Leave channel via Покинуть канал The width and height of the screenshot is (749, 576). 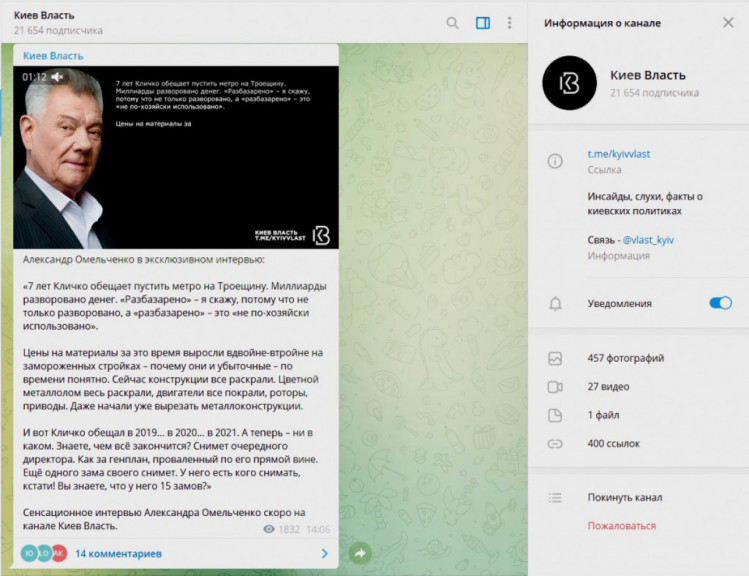pos(624,498)
